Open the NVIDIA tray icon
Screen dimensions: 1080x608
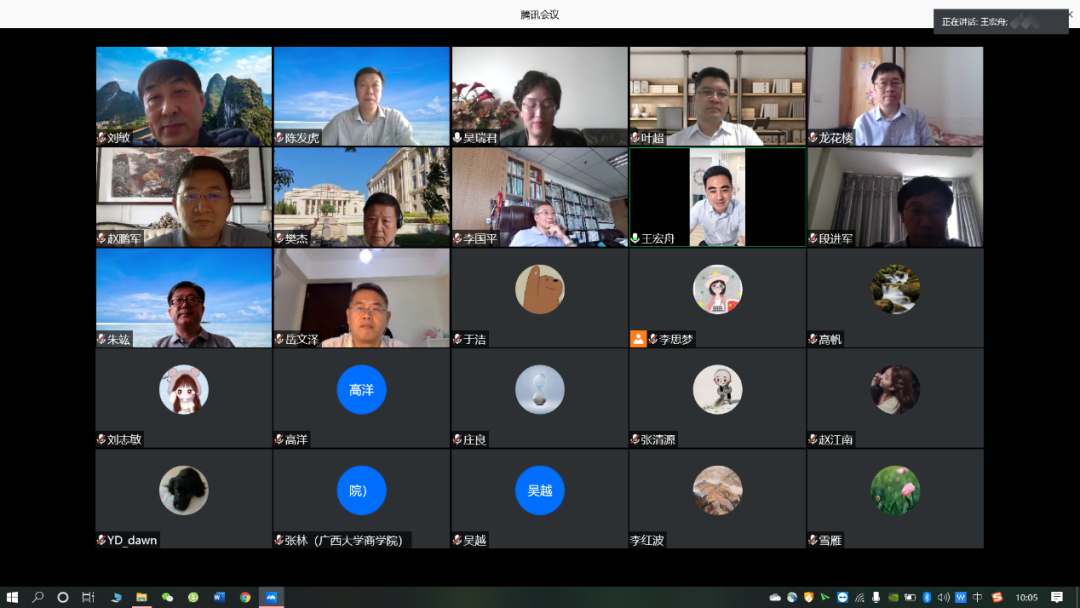[x=893, y=597]
